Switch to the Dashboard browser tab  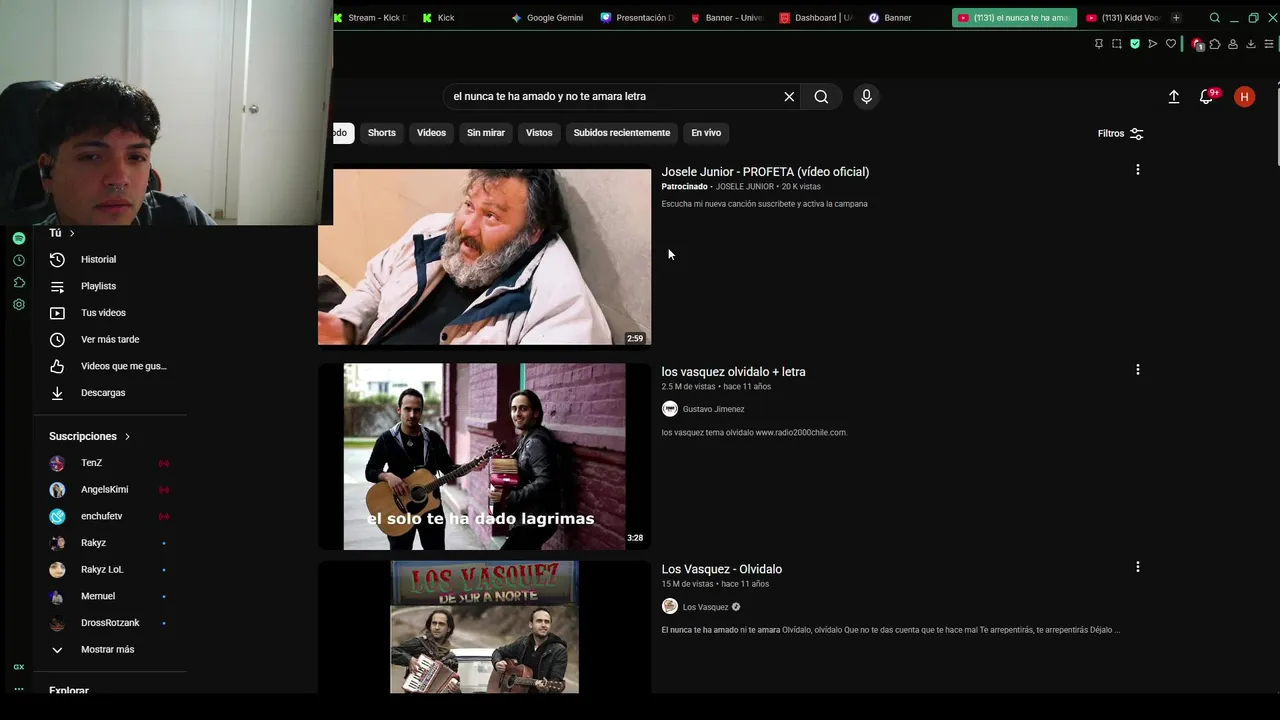816,18
